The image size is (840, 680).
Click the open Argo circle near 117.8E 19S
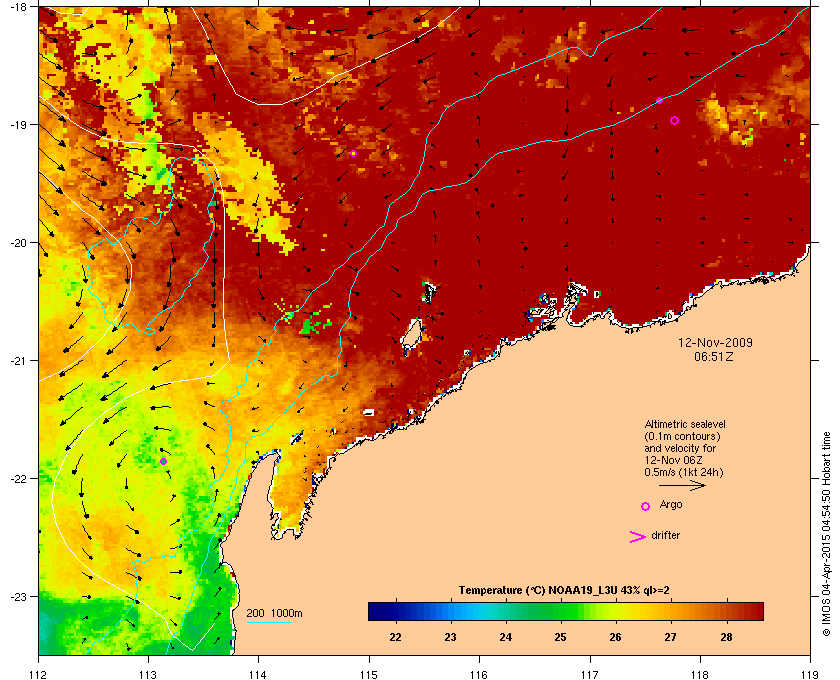(x=674, y=121)
